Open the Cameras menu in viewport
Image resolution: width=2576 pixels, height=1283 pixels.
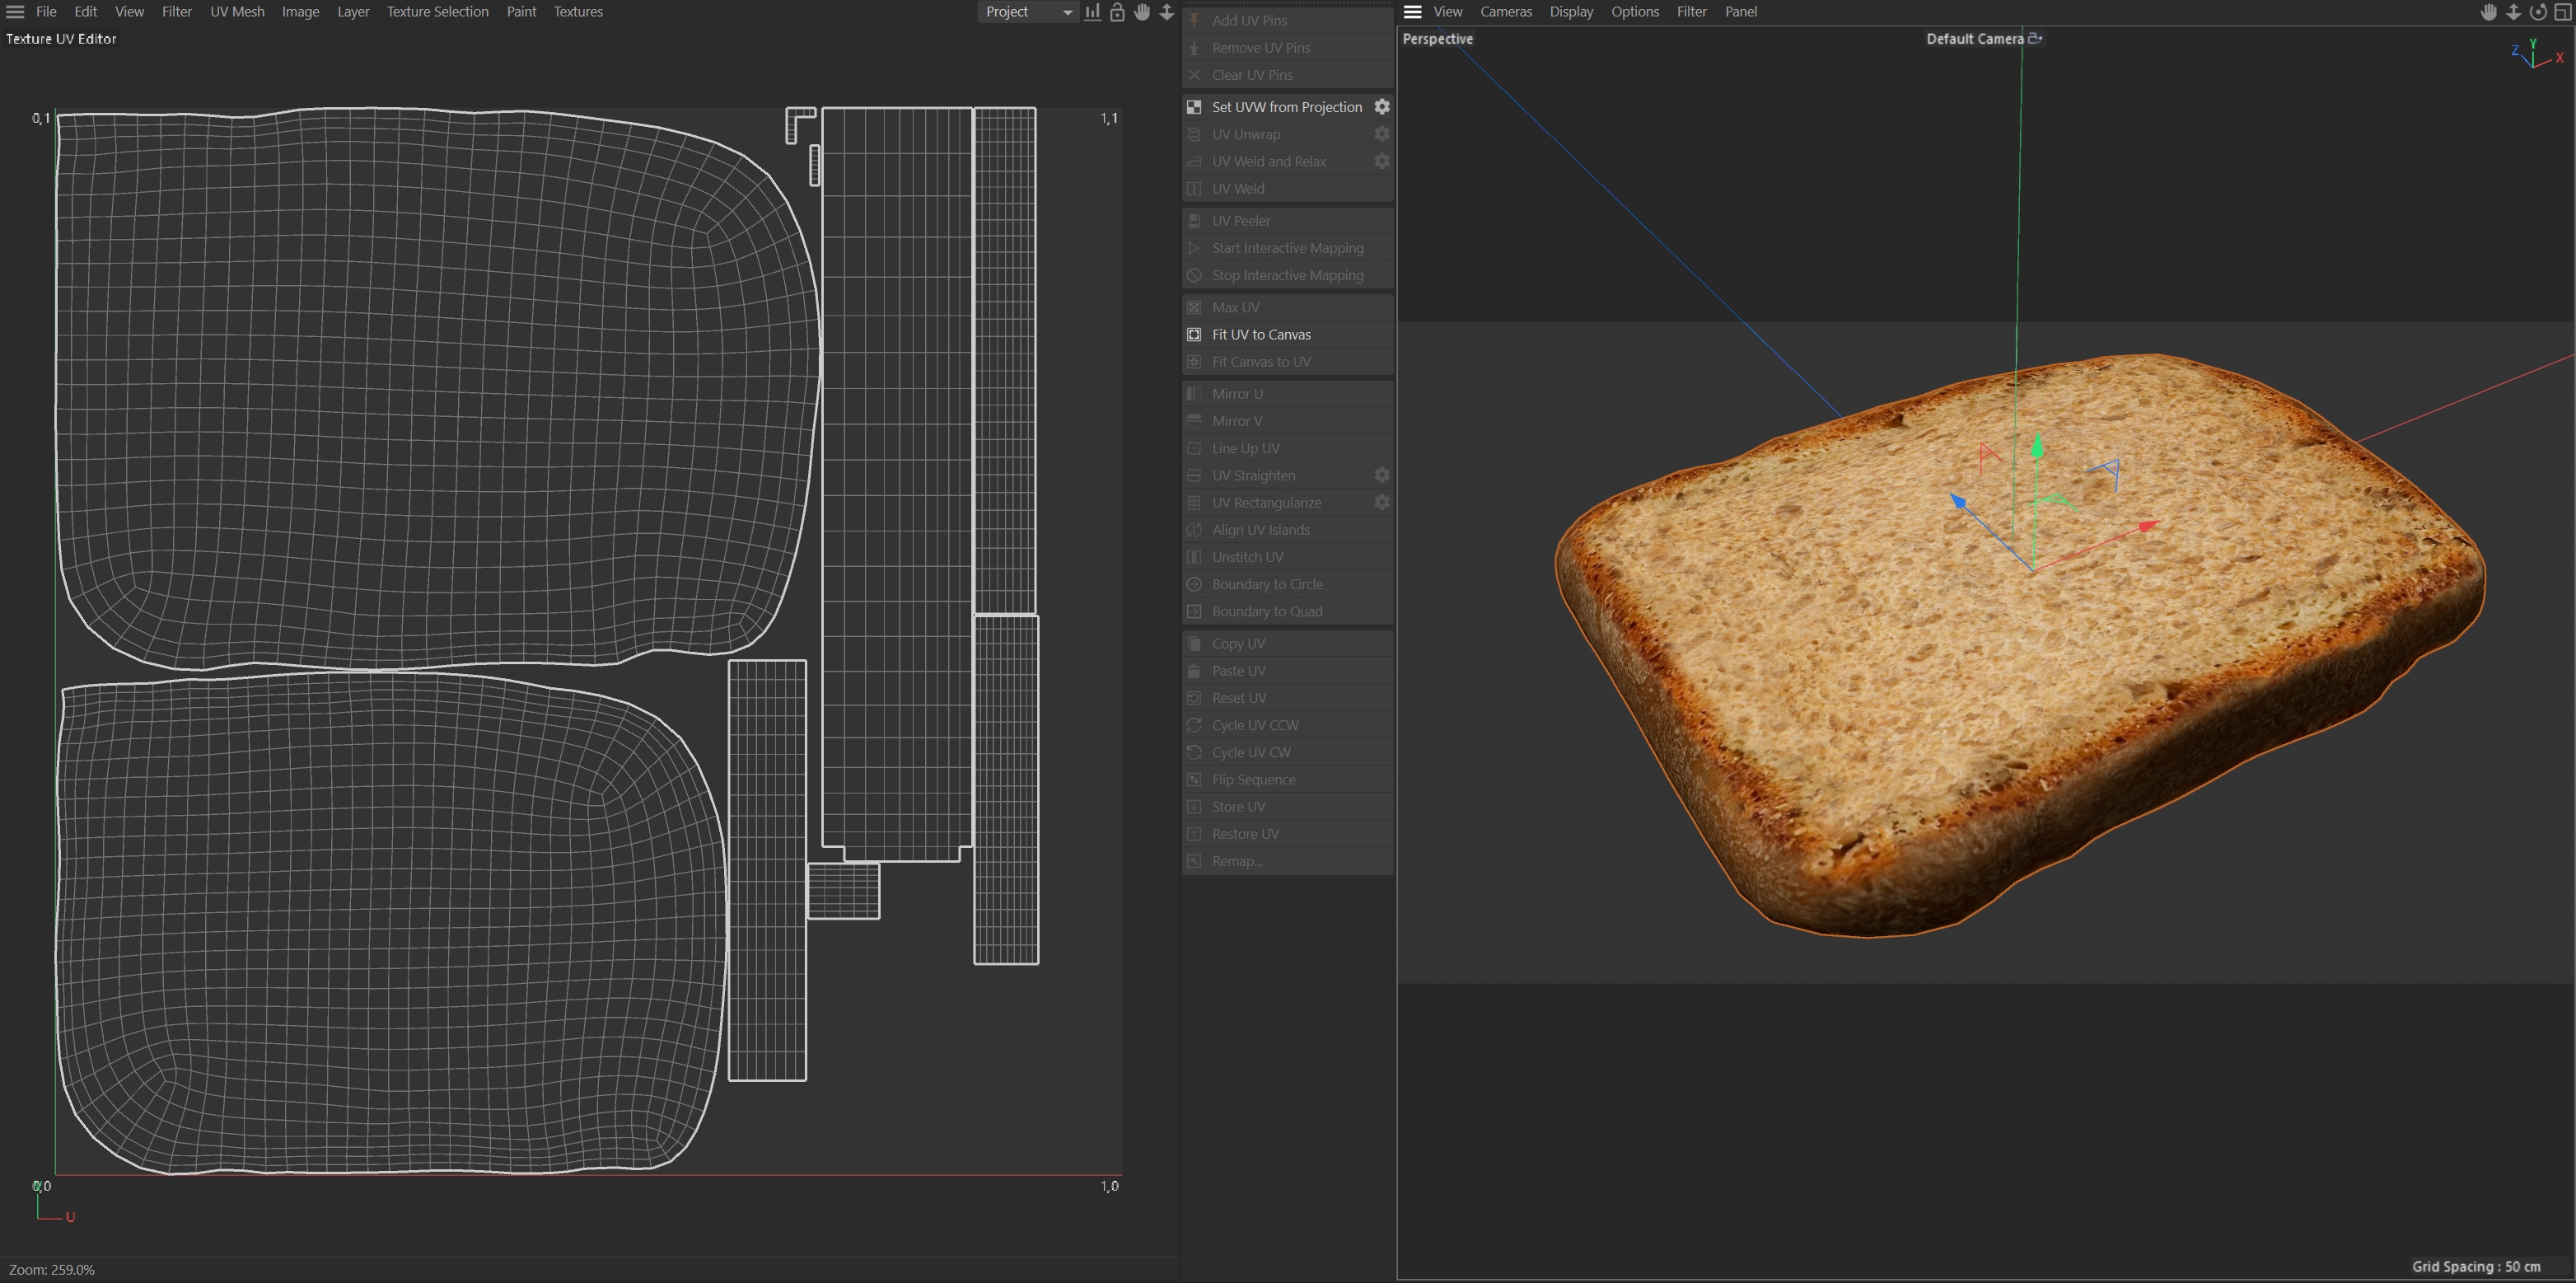pos(1505,12)
